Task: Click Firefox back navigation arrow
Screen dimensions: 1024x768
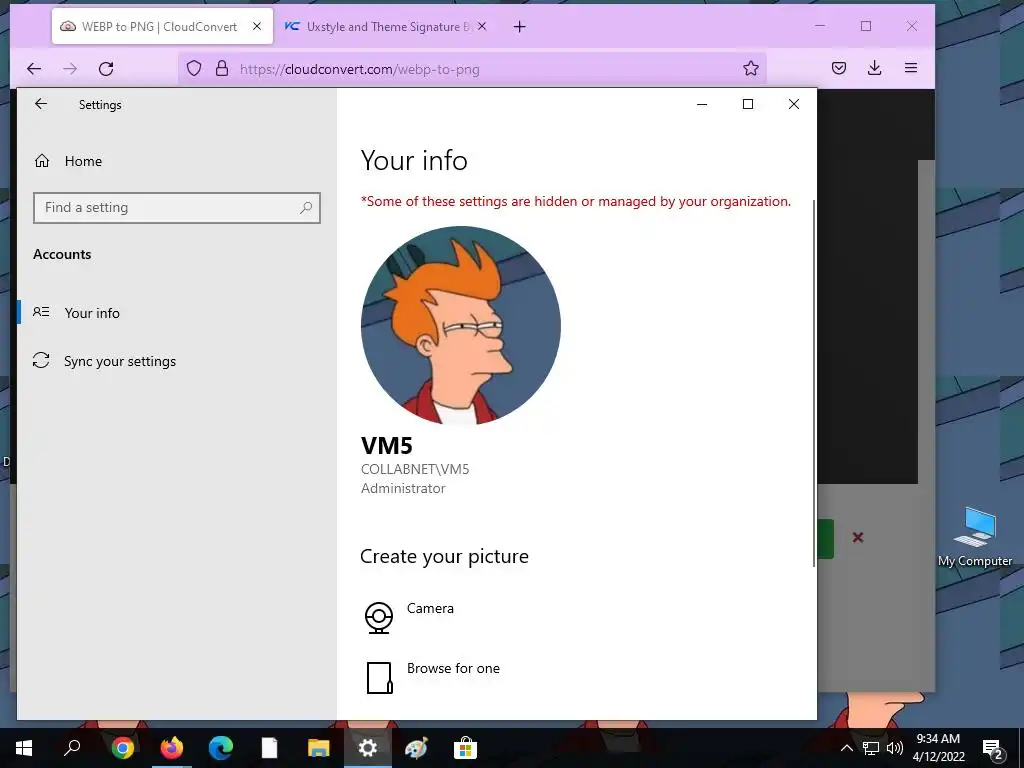Action: (34, 69)
